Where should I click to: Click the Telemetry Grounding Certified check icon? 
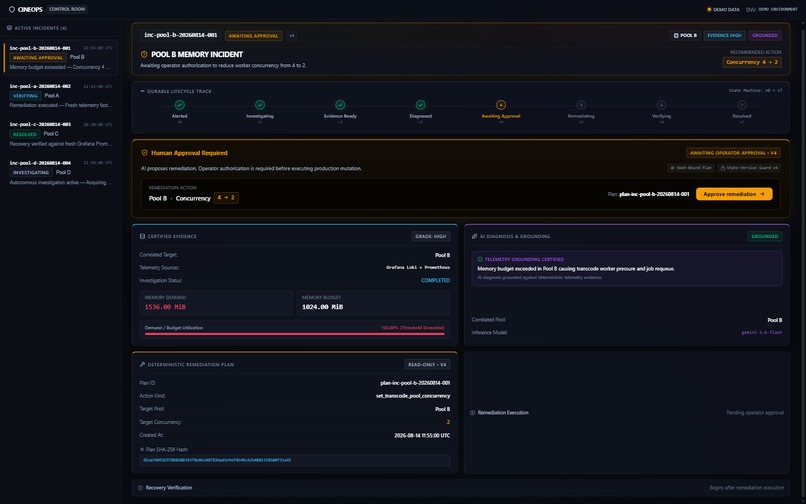tap(480, 259)
